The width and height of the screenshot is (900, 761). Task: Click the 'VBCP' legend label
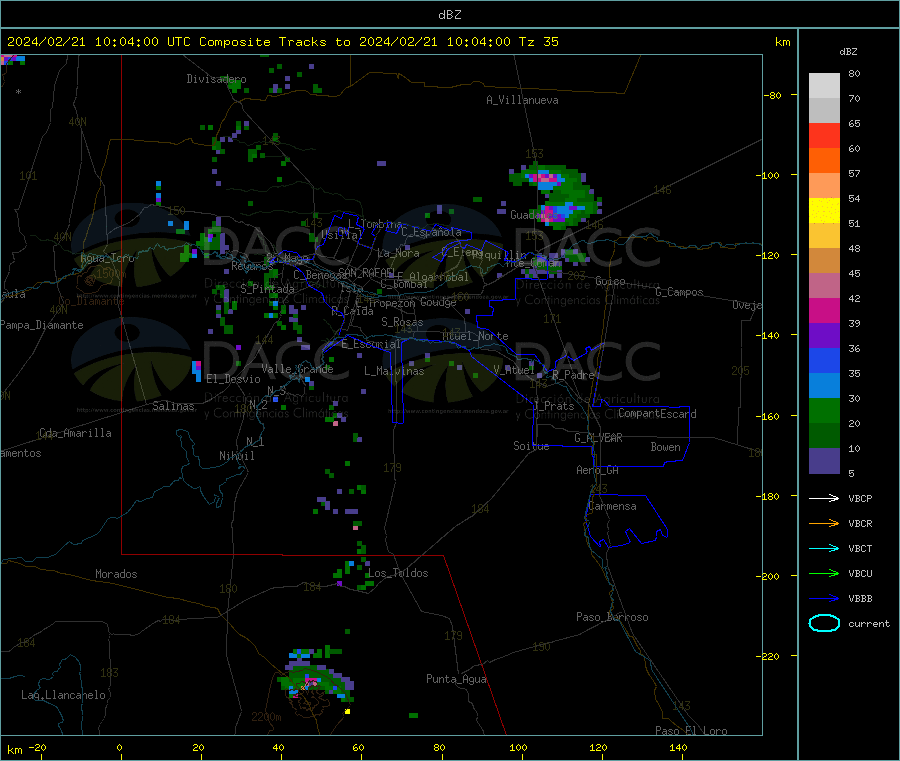pos(860,498)
